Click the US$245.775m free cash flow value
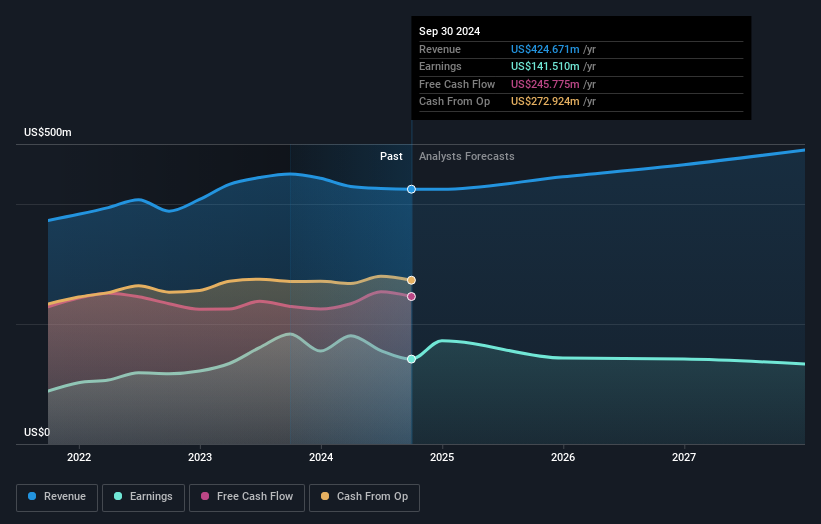Screen dimensions: 821x524 pos(545,84)
